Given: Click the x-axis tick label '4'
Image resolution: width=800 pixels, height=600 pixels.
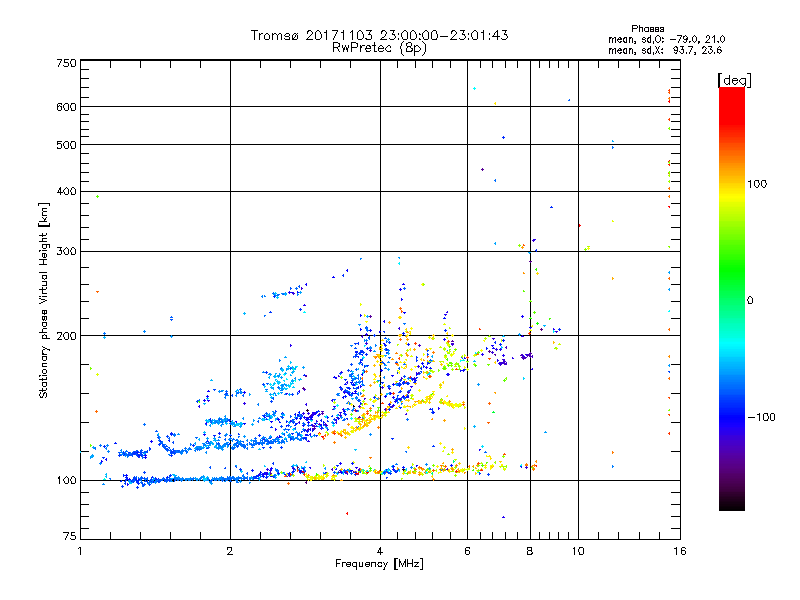Looking at the screenshot, I should point(380,551).
